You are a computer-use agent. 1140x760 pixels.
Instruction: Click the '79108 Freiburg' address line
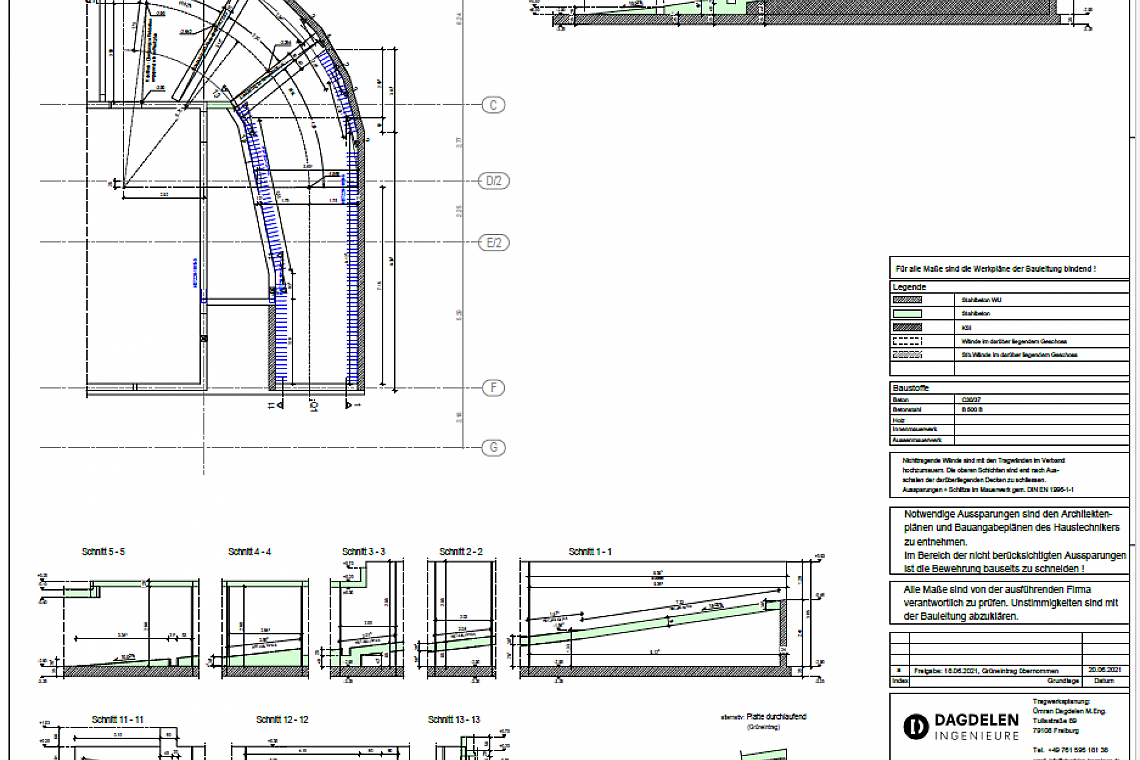click(1056, 730)
